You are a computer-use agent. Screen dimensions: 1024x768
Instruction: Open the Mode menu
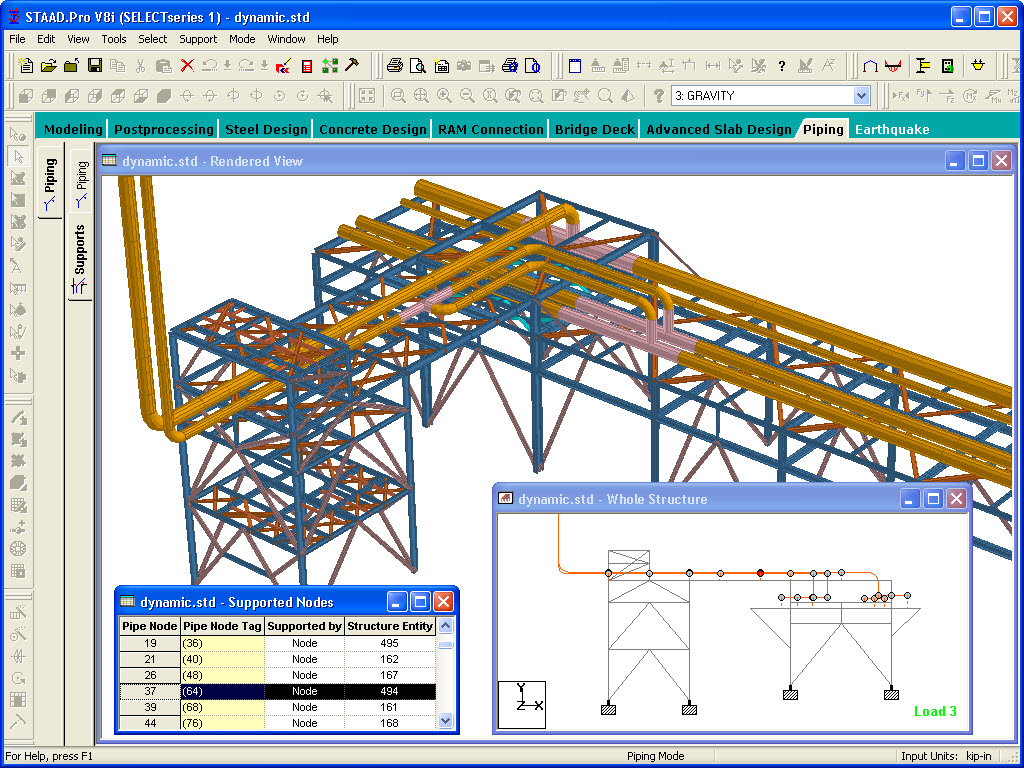click(x=242, y=39)
